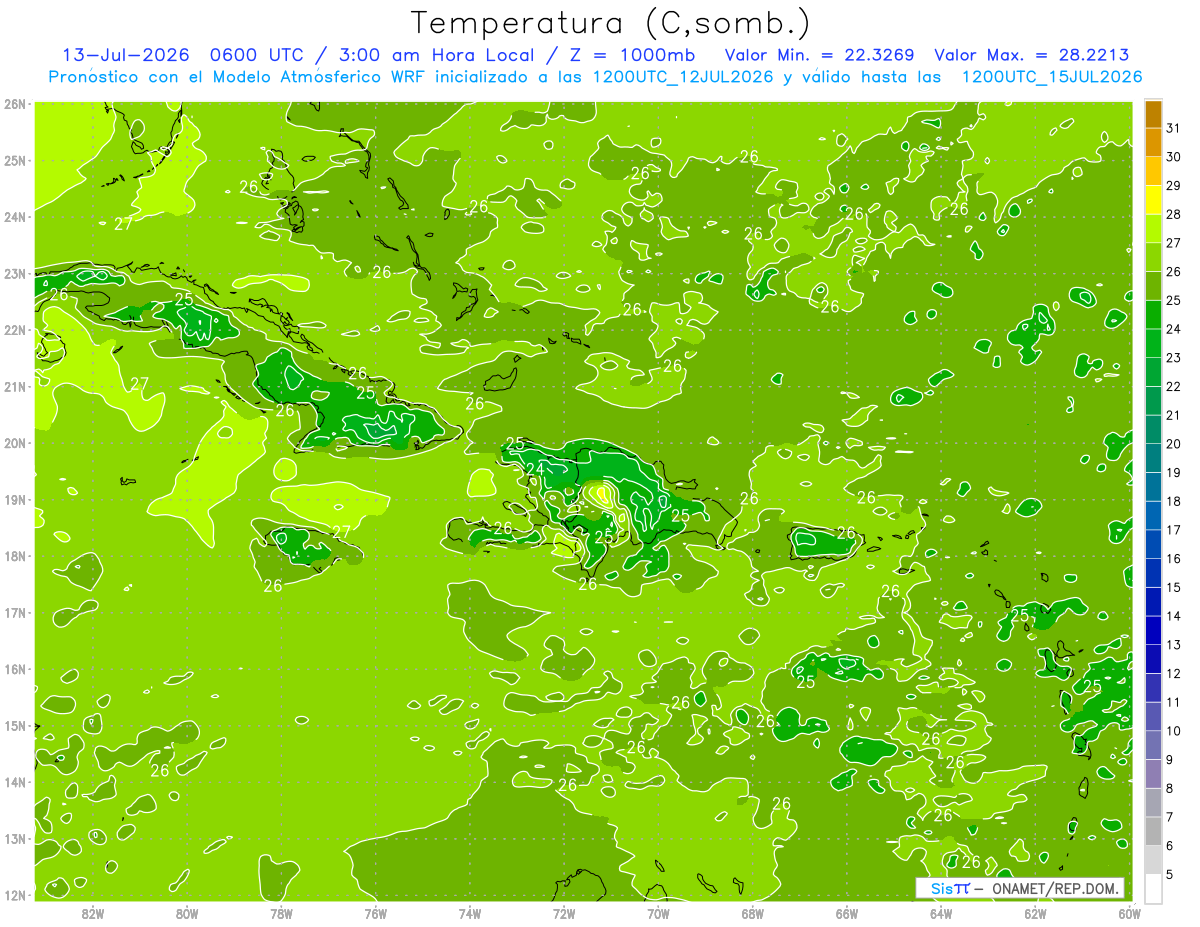Select the date text "13-Jul-2026"
The width and height of the screenshot is (1200, 927).
point(126,55)
